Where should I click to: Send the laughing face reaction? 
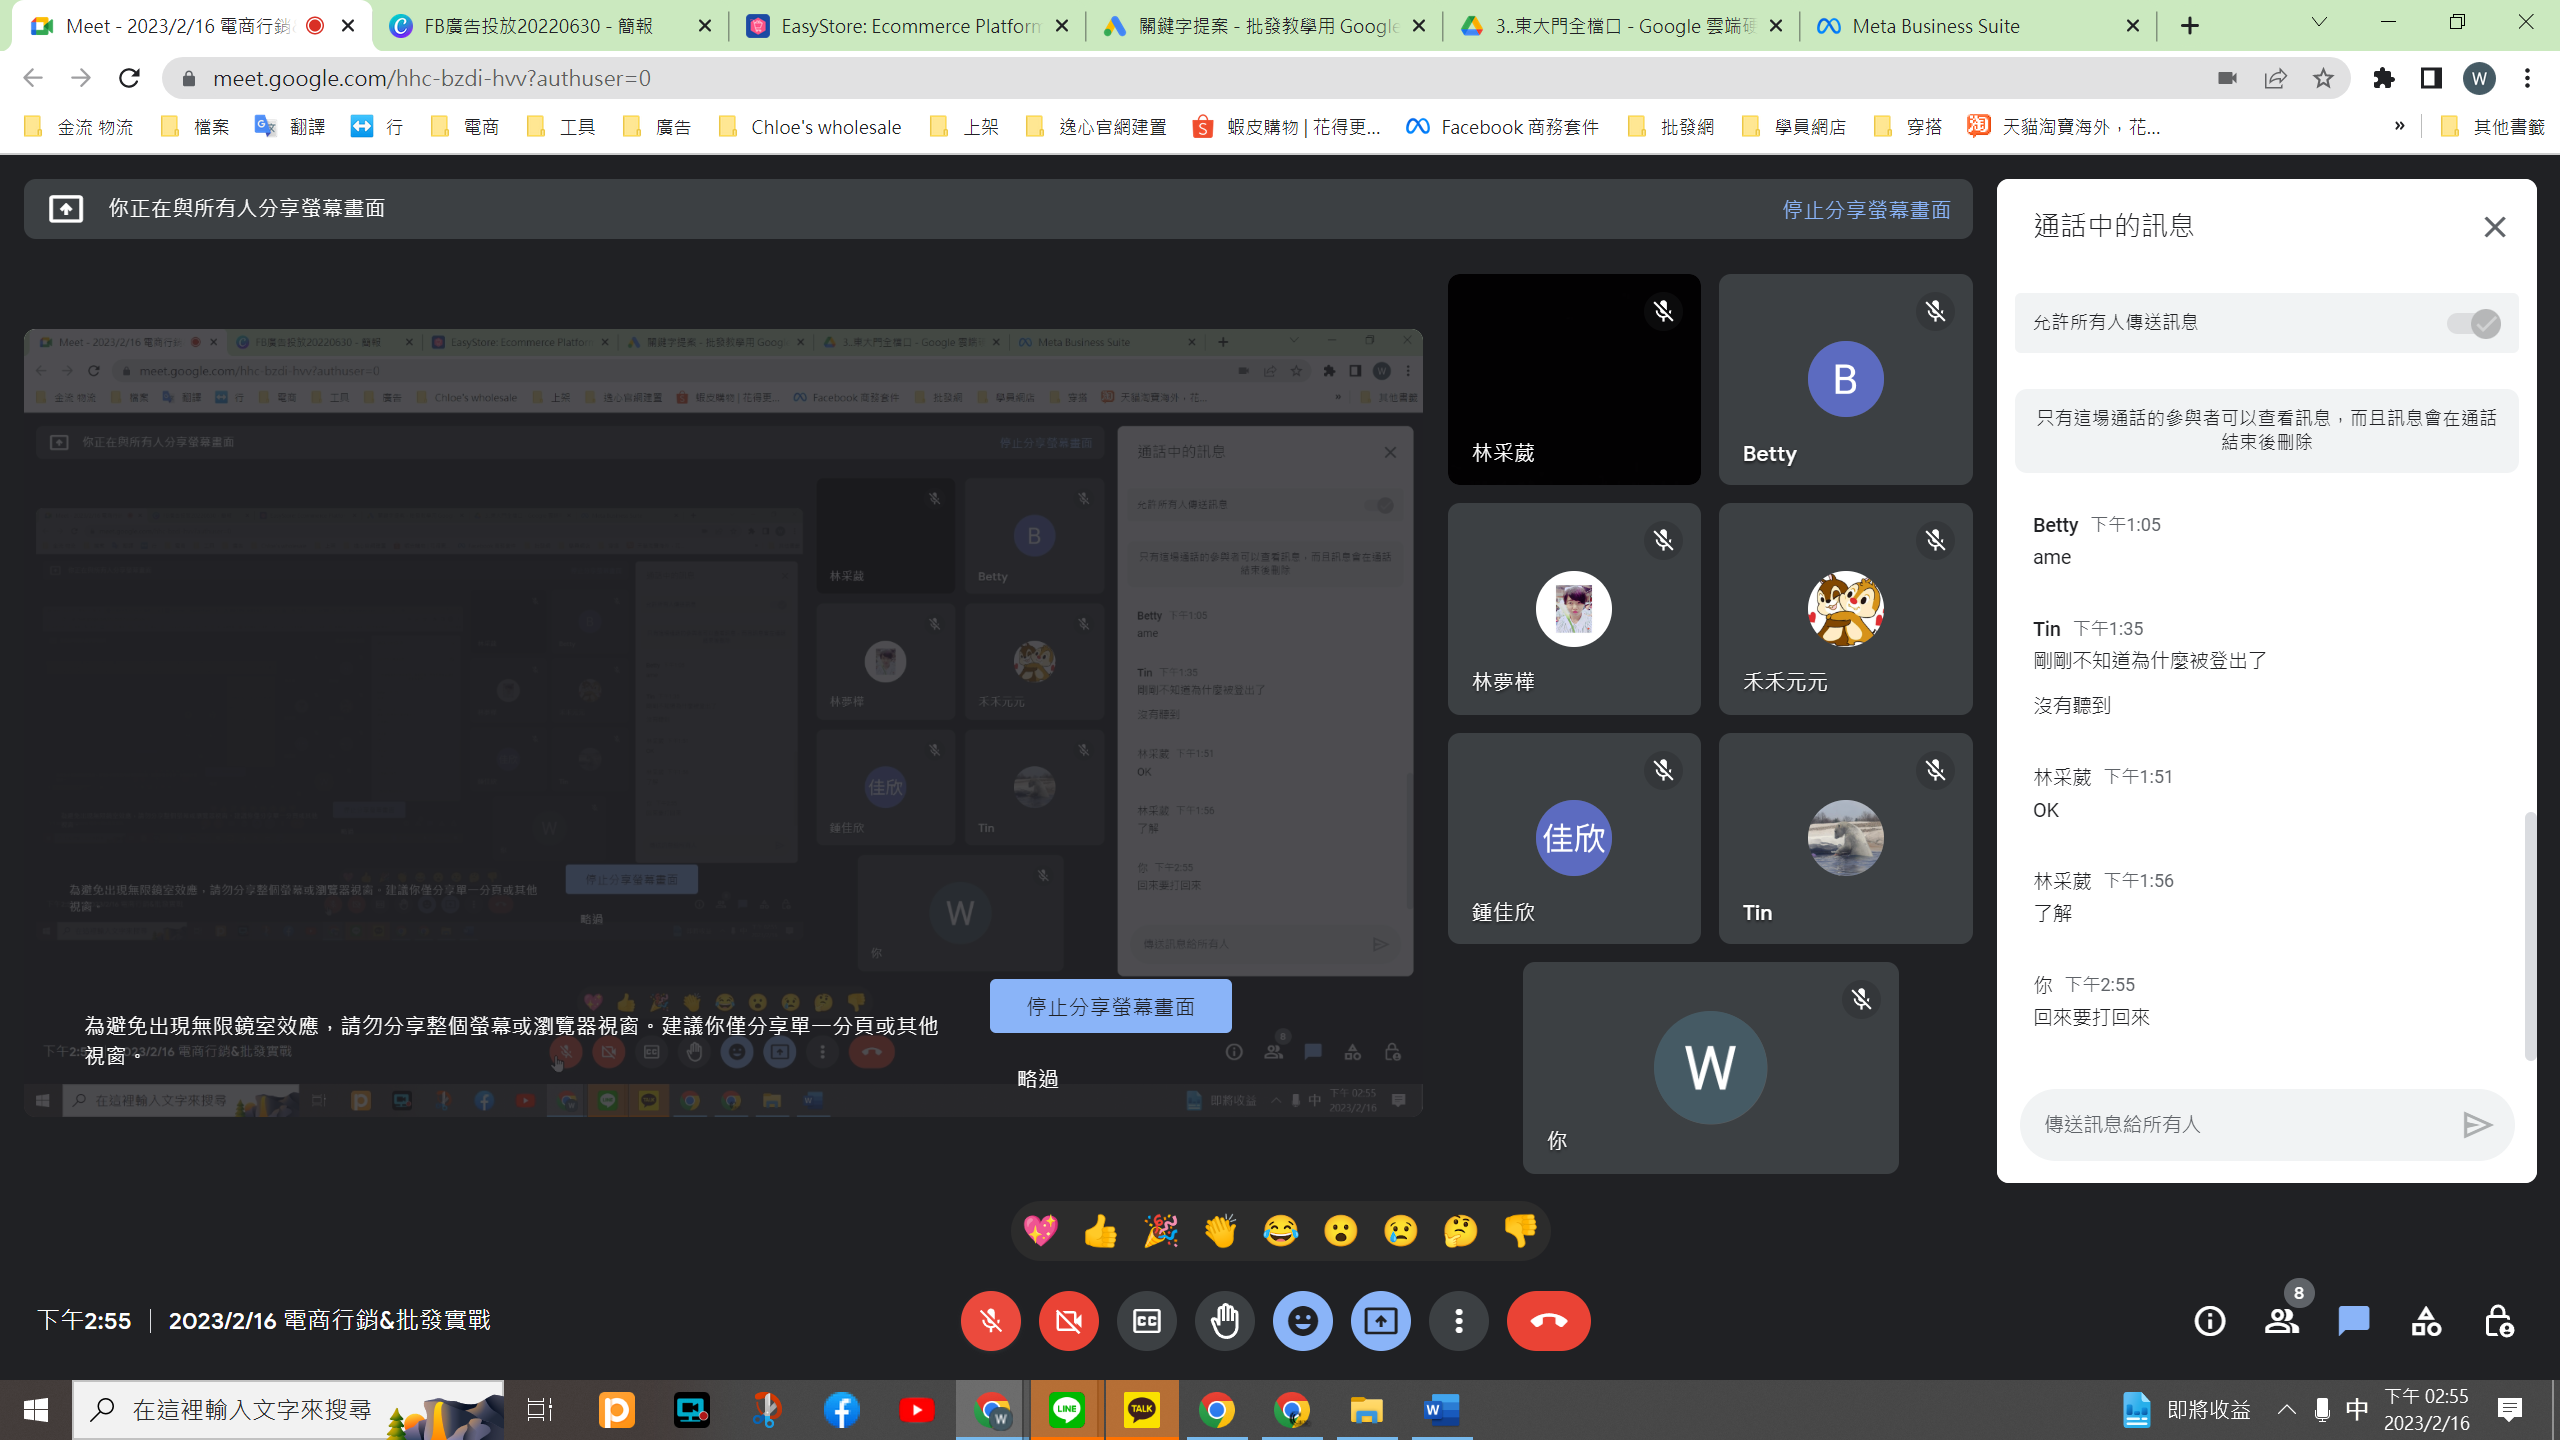pyautogui.click(x=1280, y=1230)
